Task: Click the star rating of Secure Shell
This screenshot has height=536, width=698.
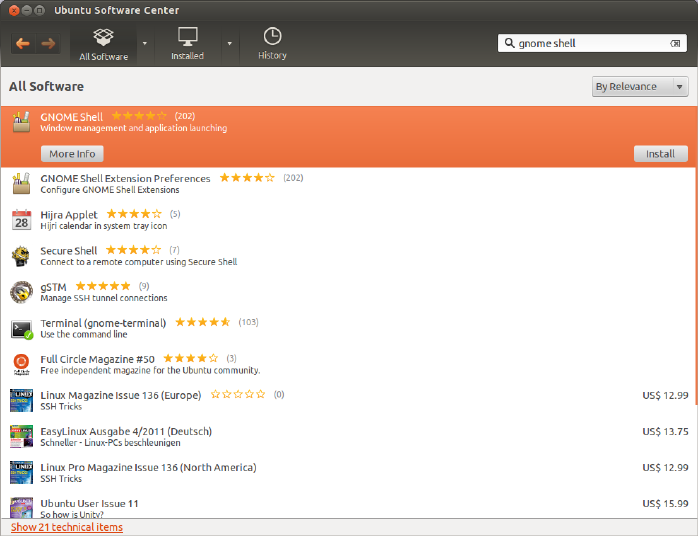Action: click(x=134, y=250)
